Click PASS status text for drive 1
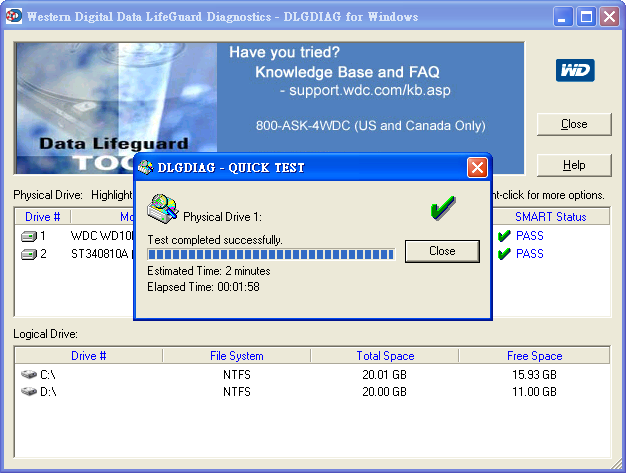 [530, 236]
